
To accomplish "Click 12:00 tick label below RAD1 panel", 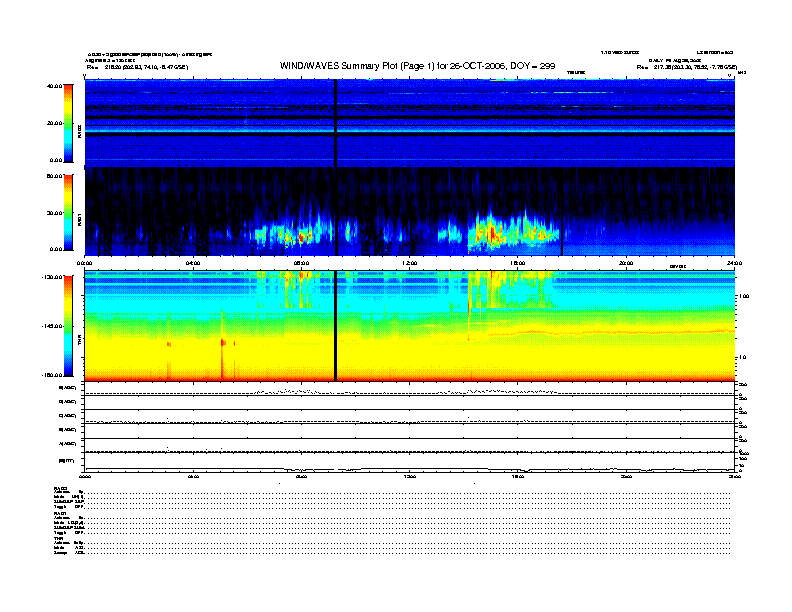I will tap(410, 263).
